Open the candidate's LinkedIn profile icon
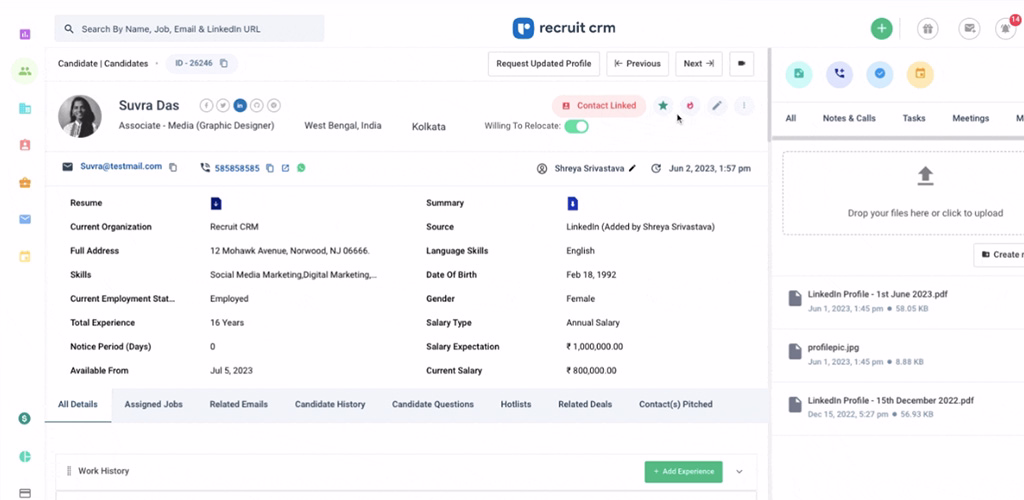Image resolution: width=1024 pixels, height=500 pixels. tap(240, 105)
